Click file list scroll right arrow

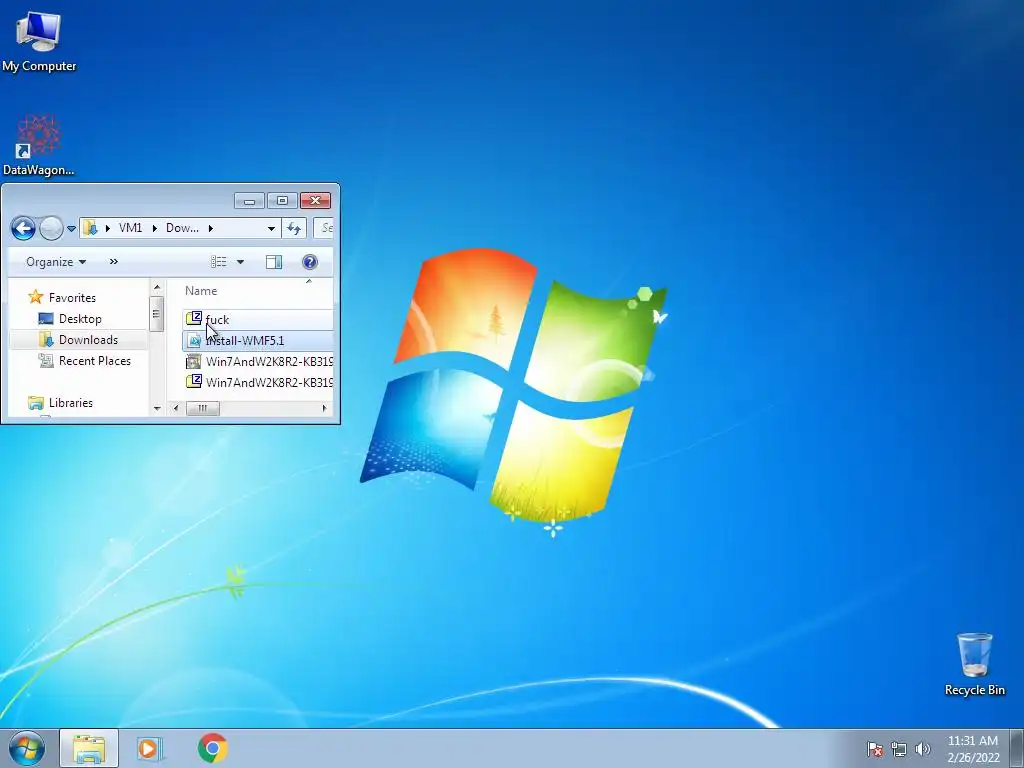coord(325,408)
